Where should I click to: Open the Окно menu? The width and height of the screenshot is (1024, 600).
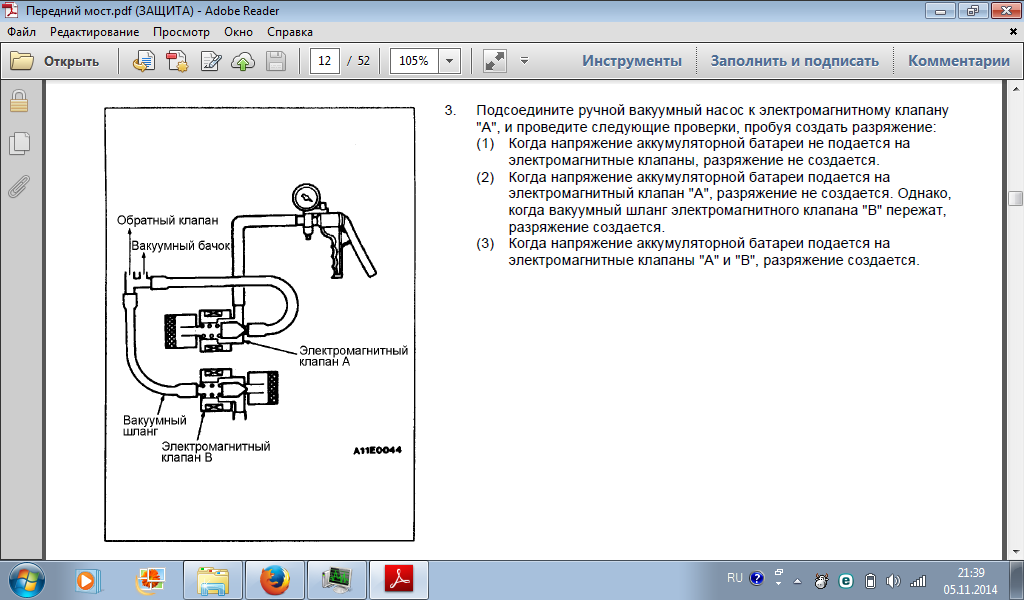(x=238, y=32)
